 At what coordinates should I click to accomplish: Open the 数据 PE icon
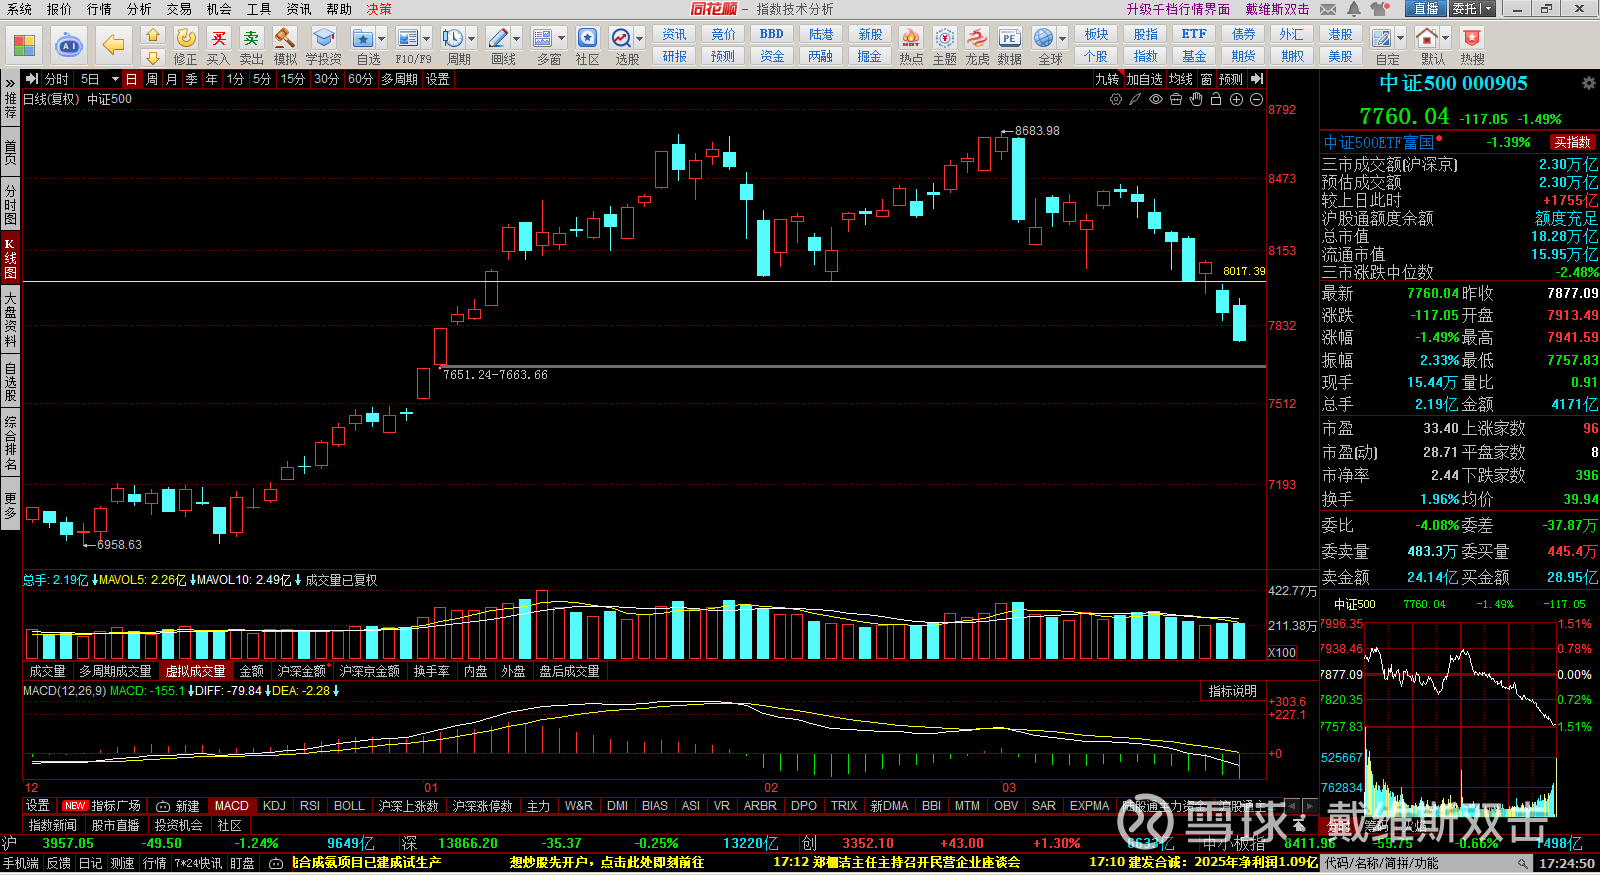1010,38
